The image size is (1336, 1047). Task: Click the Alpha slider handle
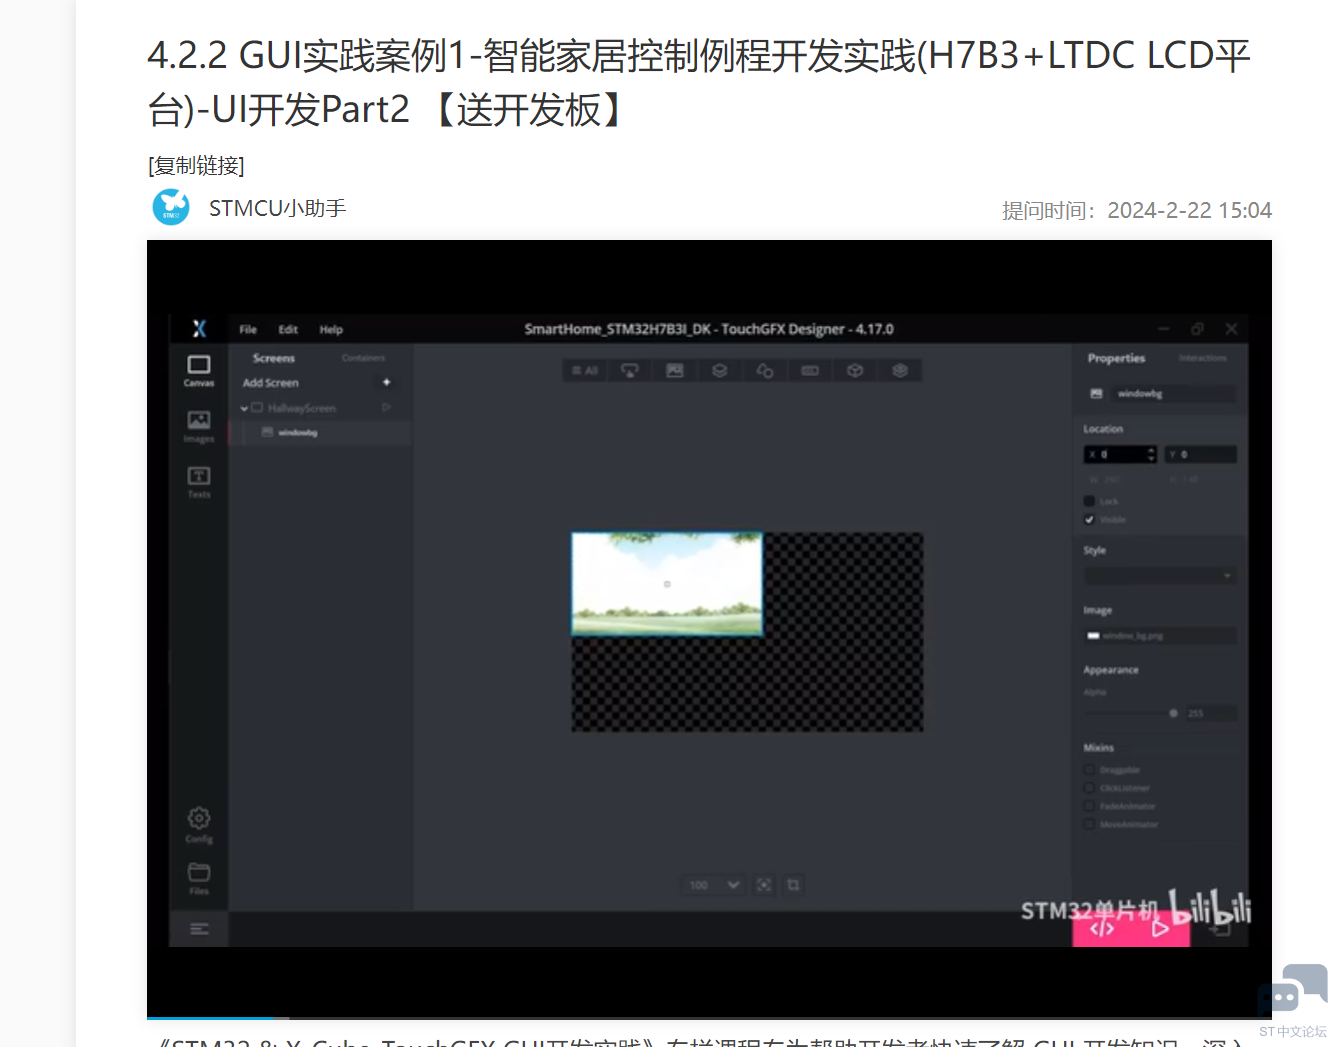1173,713
